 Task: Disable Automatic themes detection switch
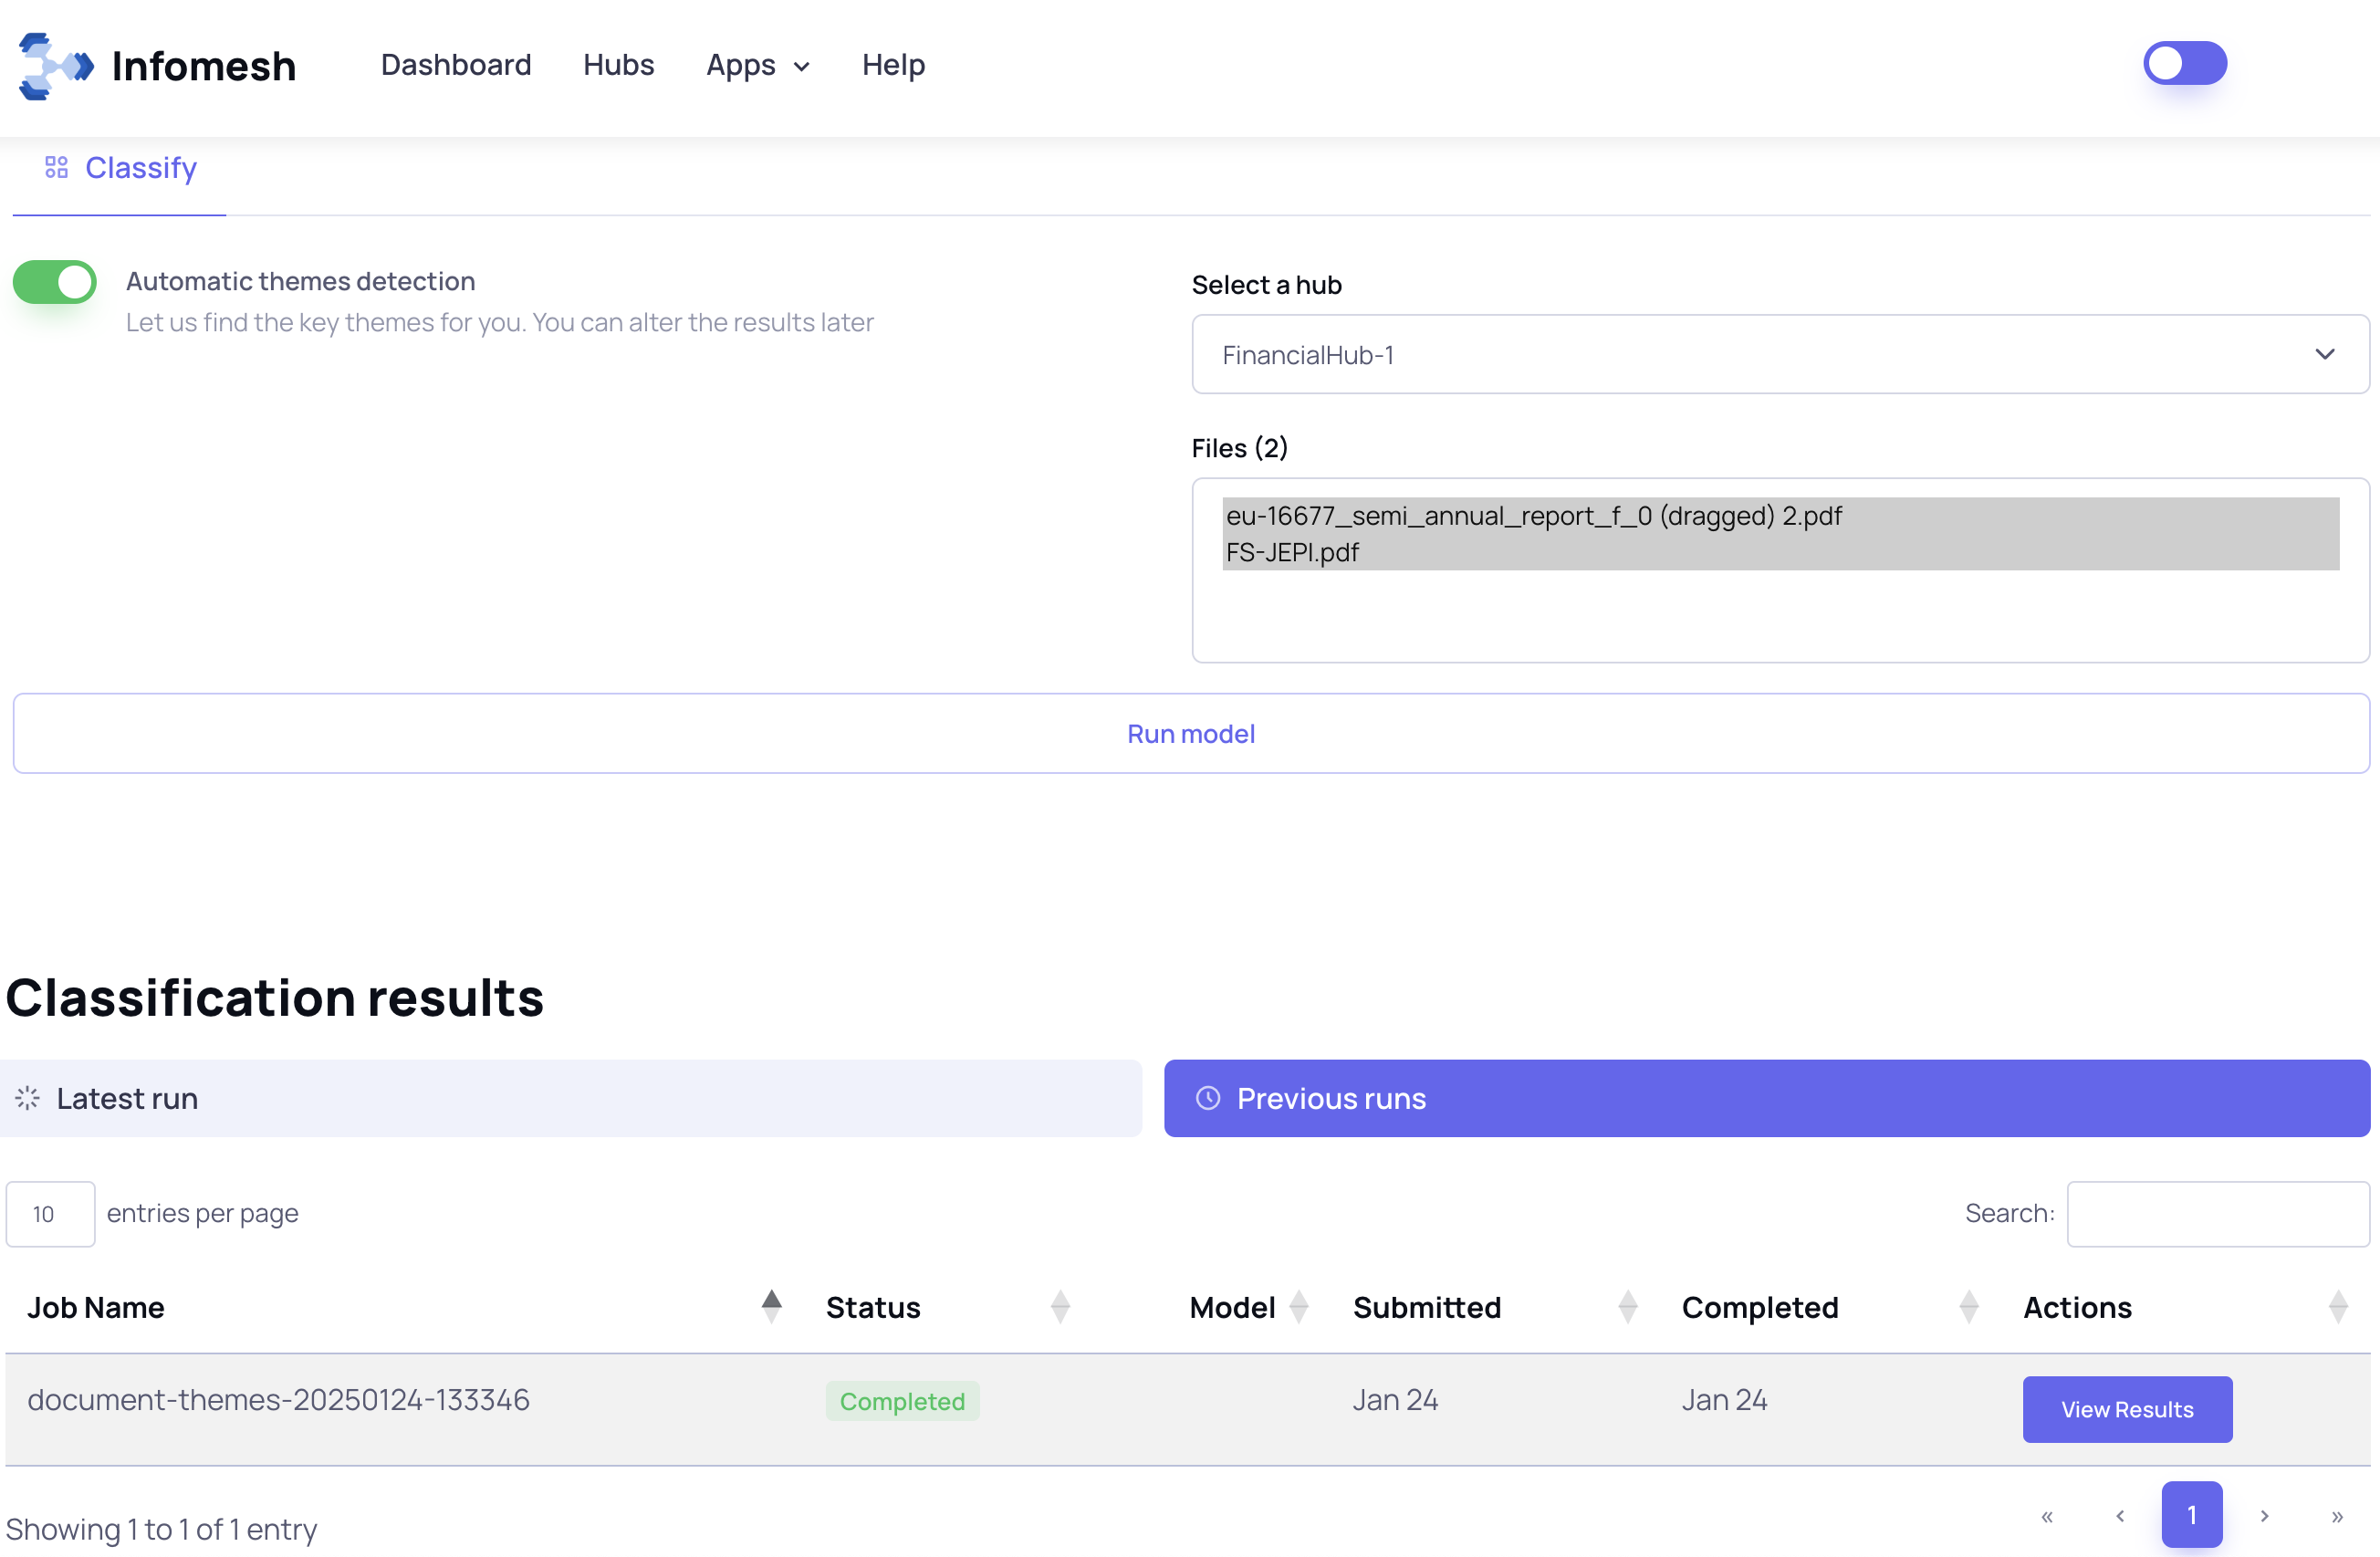point(55,282)
